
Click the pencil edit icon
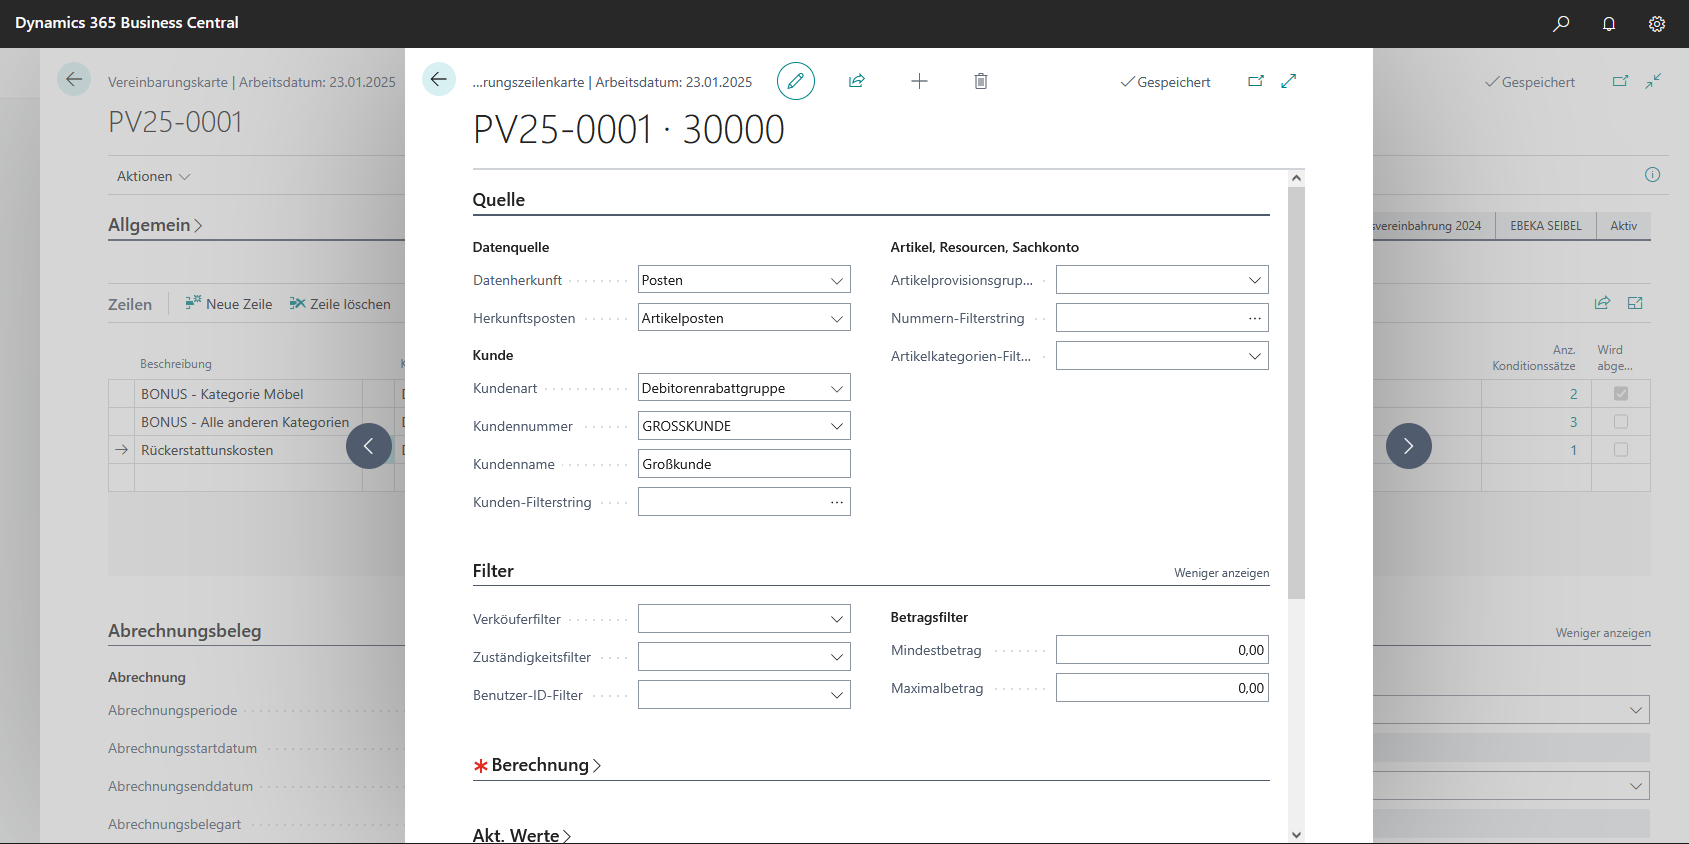(795, 81)
